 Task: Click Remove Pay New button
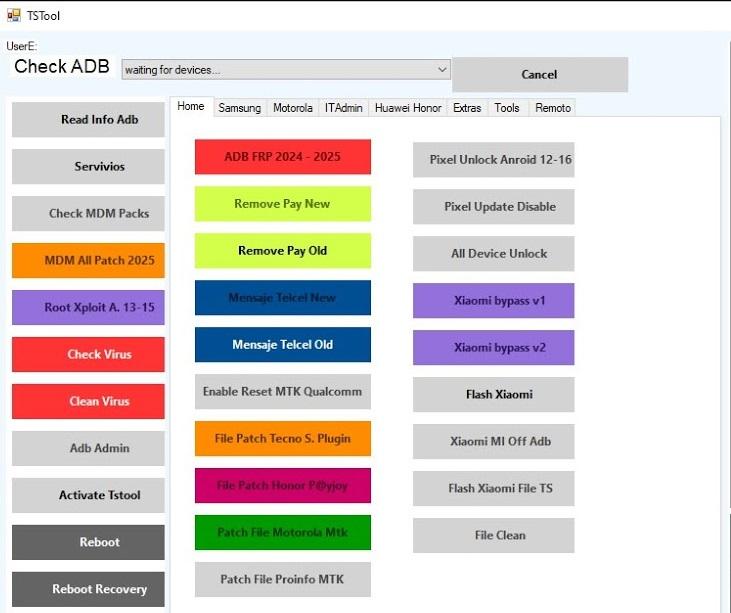(283, 204)
